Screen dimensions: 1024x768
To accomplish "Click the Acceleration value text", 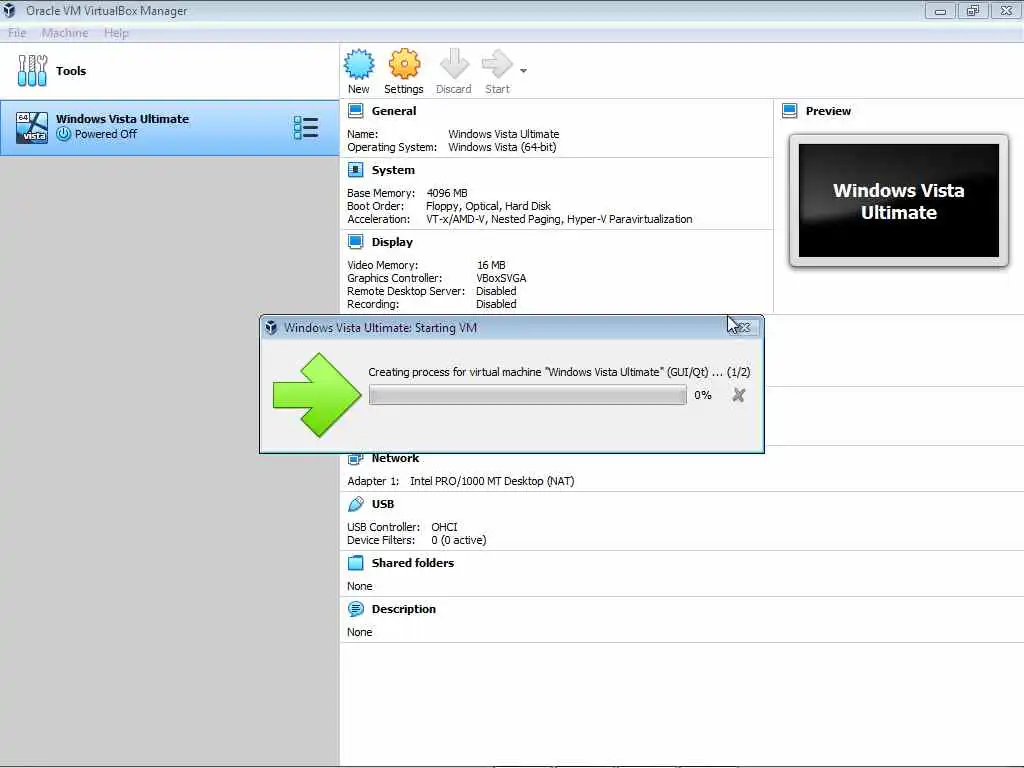I will [559, 219].
